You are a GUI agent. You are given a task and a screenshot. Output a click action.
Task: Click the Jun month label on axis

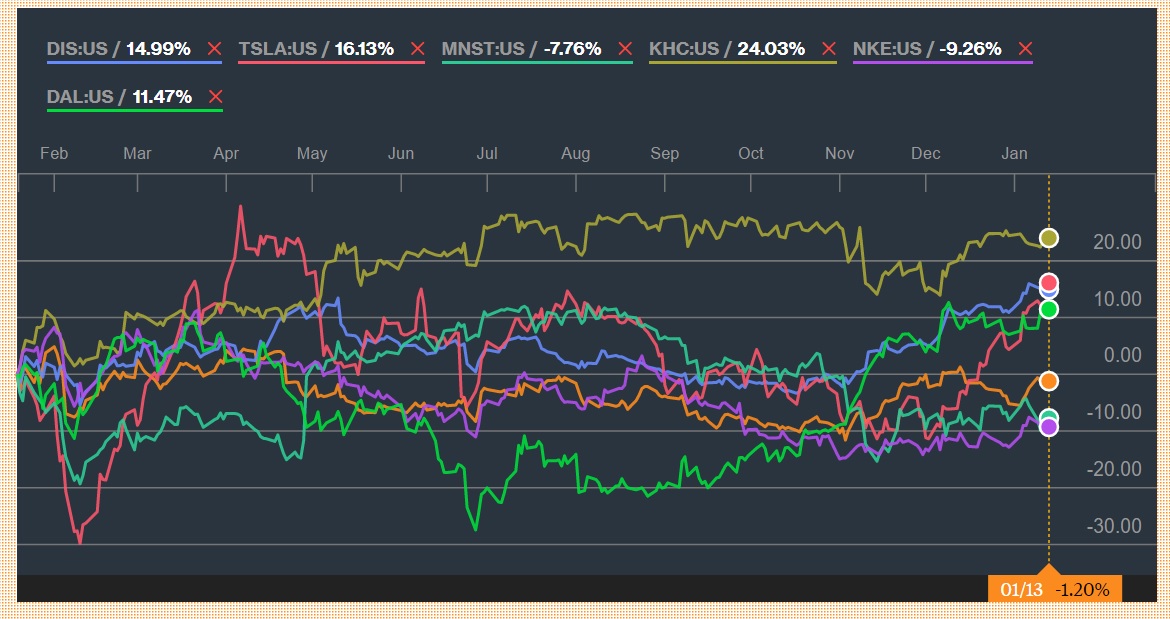tap(401, 154)
